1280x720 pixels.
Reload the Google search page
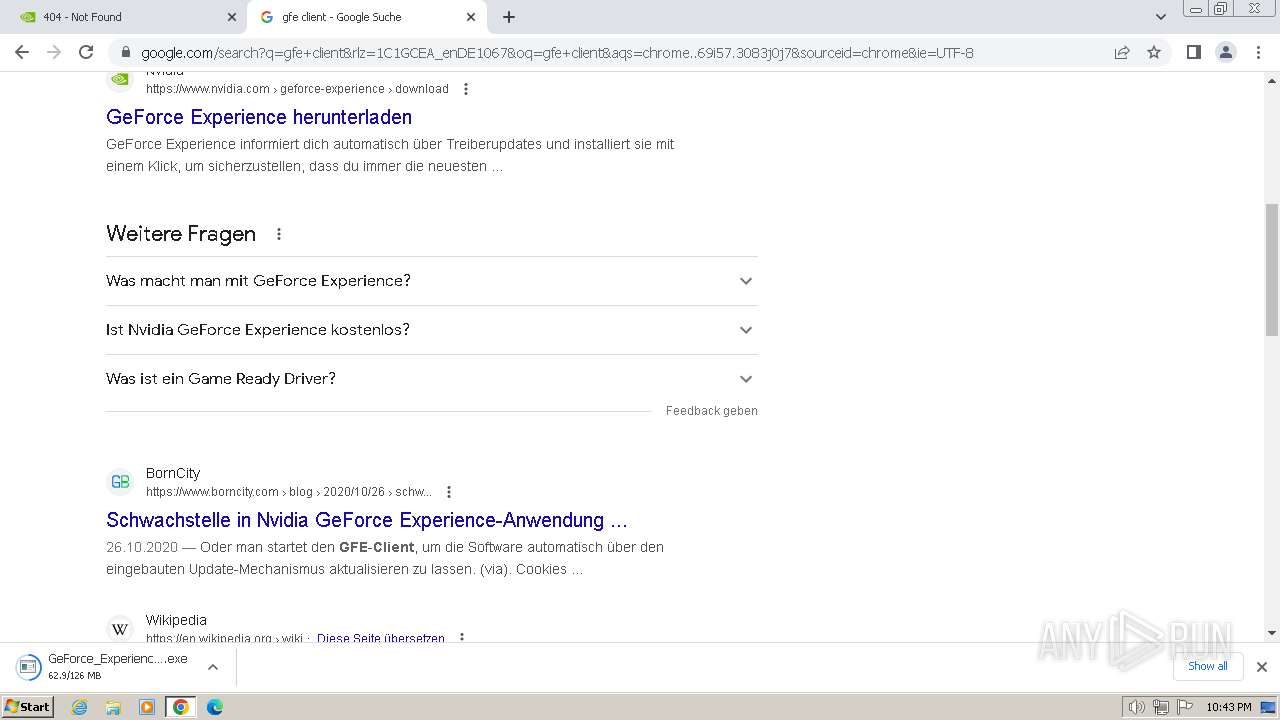click(x=86, y=53)
